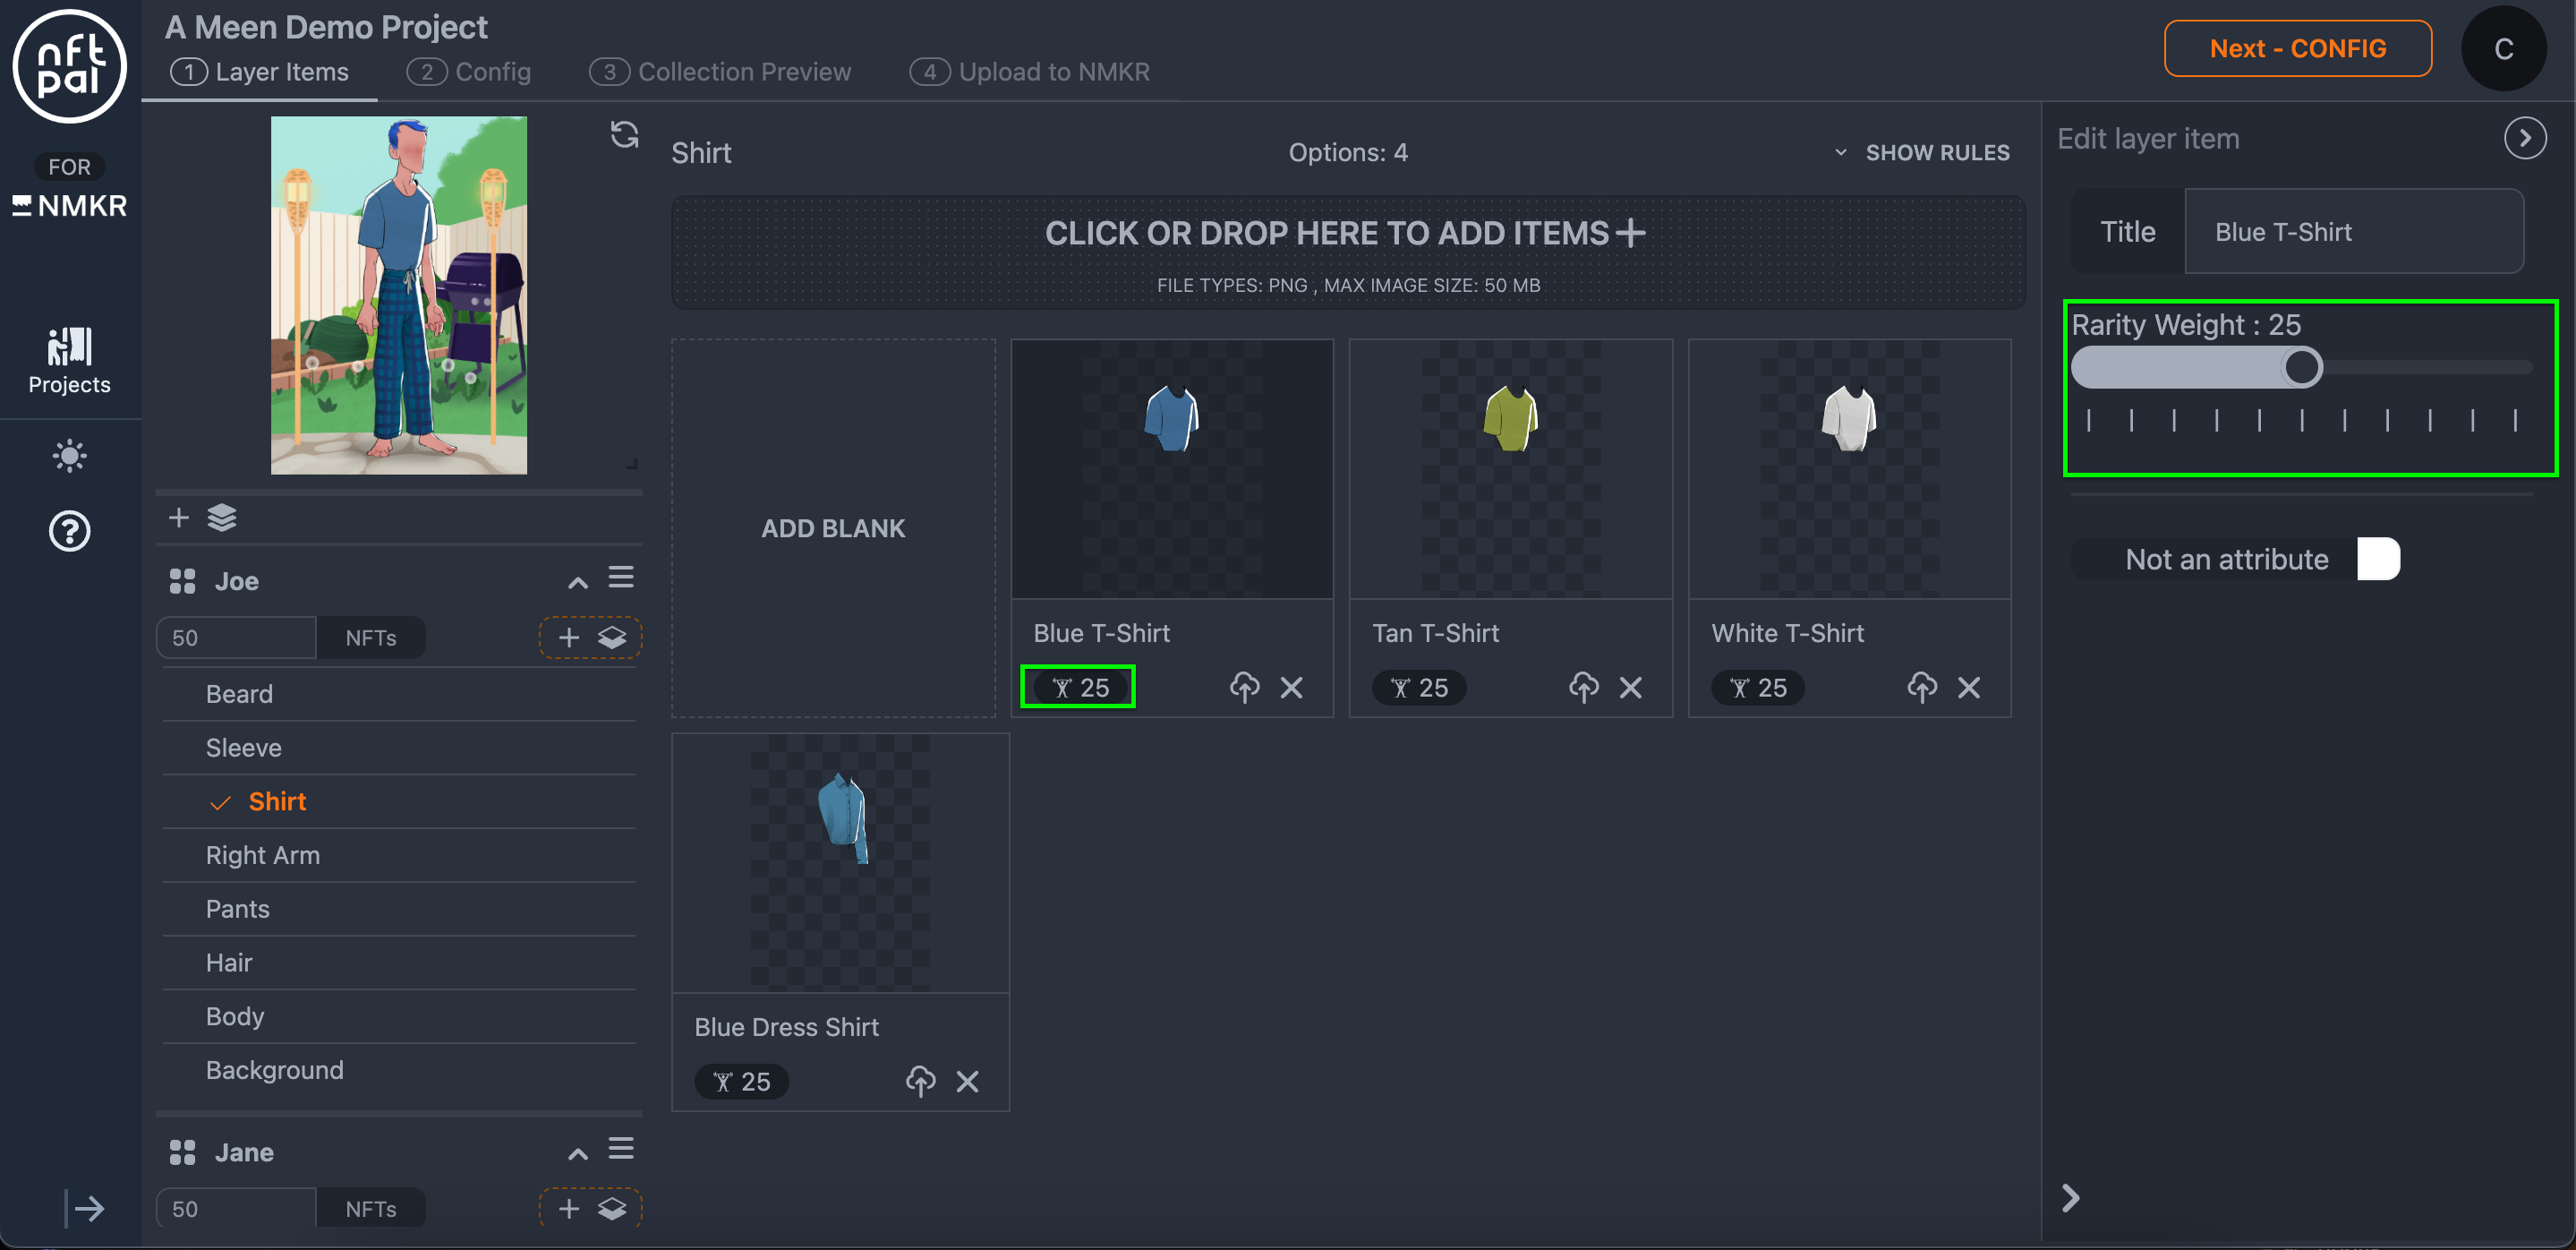Click upload icon on Tan T-Shirt

[x=1583, y=687]
